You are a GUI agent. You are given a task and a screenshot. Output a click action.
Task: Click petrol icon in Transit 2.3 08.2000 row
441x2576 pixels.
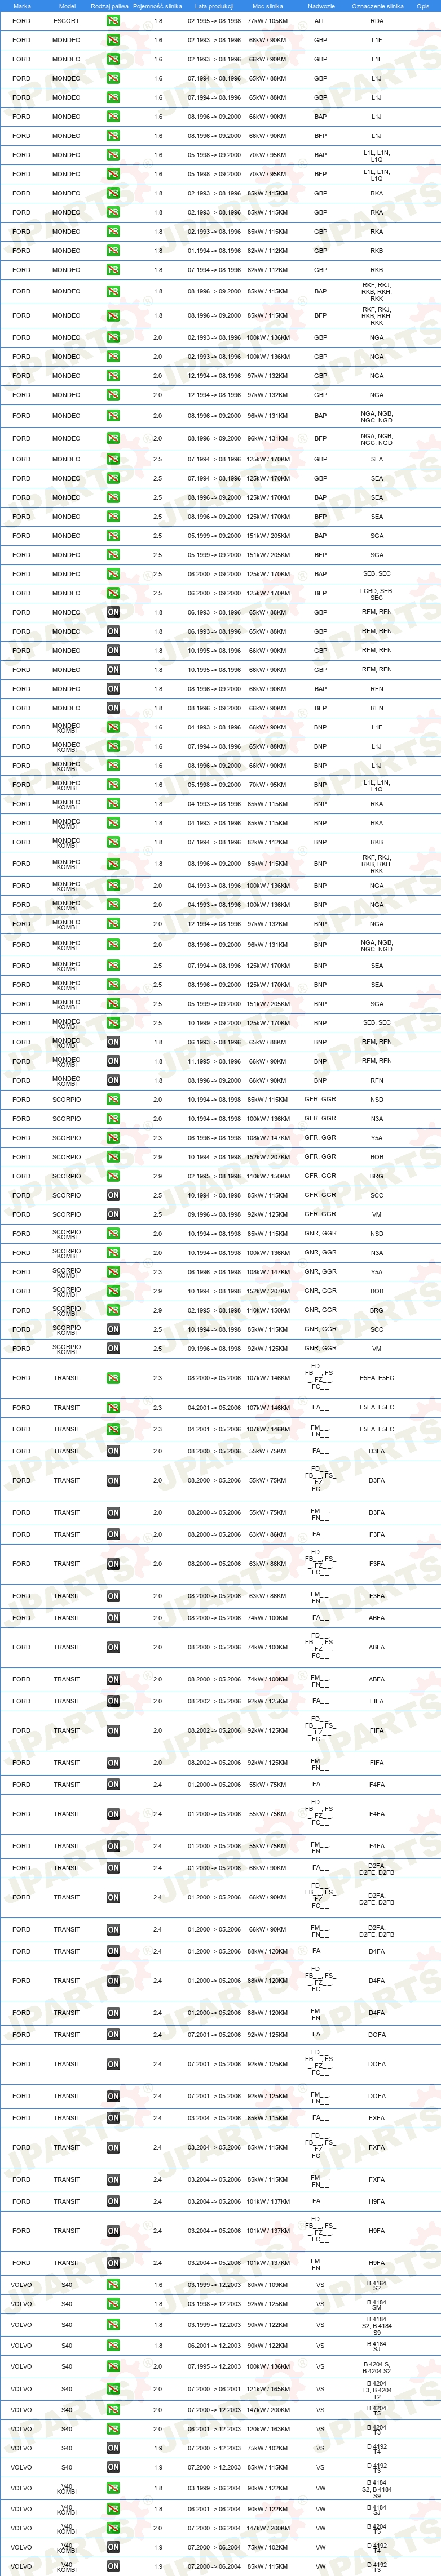pyautogui.click(x=113, y=1378)
